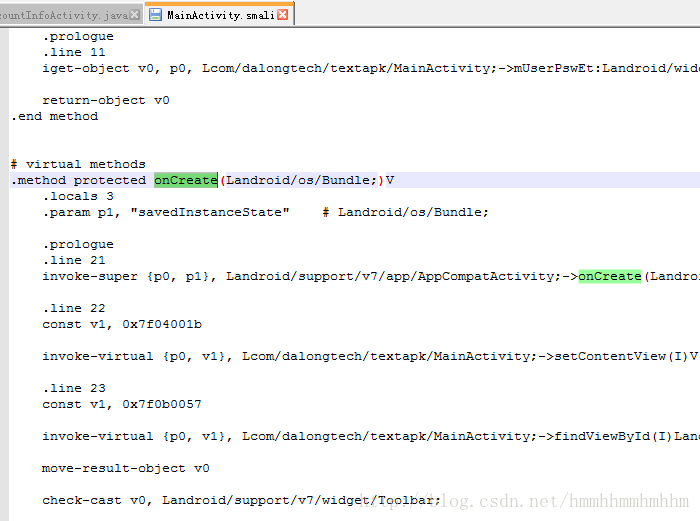Close the MainActivity.smali tab
The image size is (700, 521).
click(x=283, y=15)
